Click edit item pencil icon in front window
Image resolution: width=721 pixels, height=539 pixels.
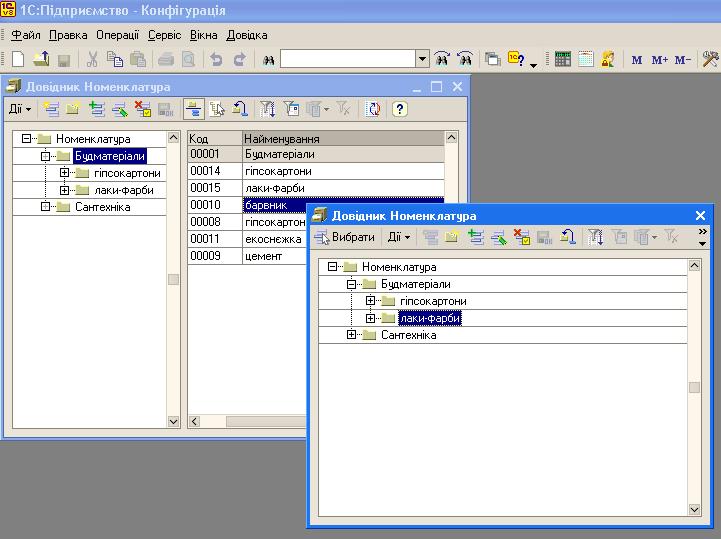pos(499,237)
